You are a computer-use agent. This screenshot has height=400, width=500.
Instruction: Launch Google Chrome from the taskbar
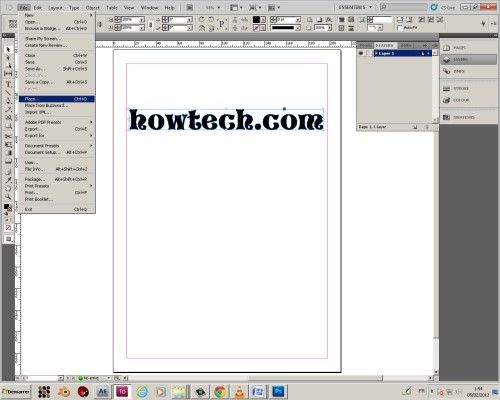[x=220, y=391]
